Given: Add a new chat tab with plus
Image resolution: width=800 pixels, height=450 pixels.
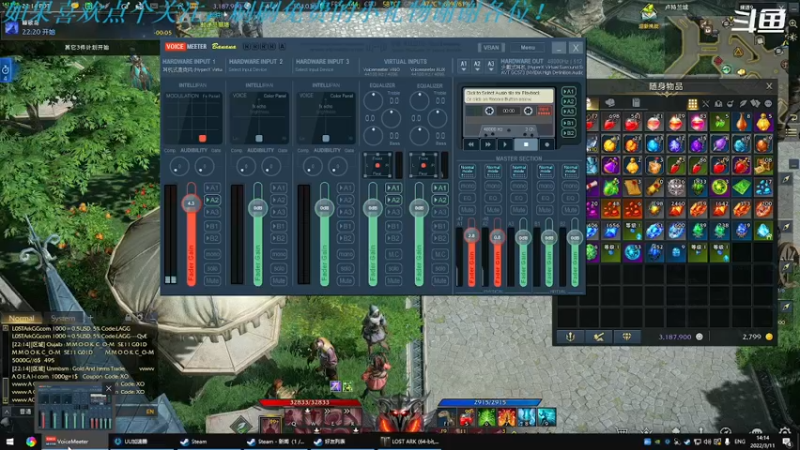Looking at the screenshot, I should click(x=90, y=318).
